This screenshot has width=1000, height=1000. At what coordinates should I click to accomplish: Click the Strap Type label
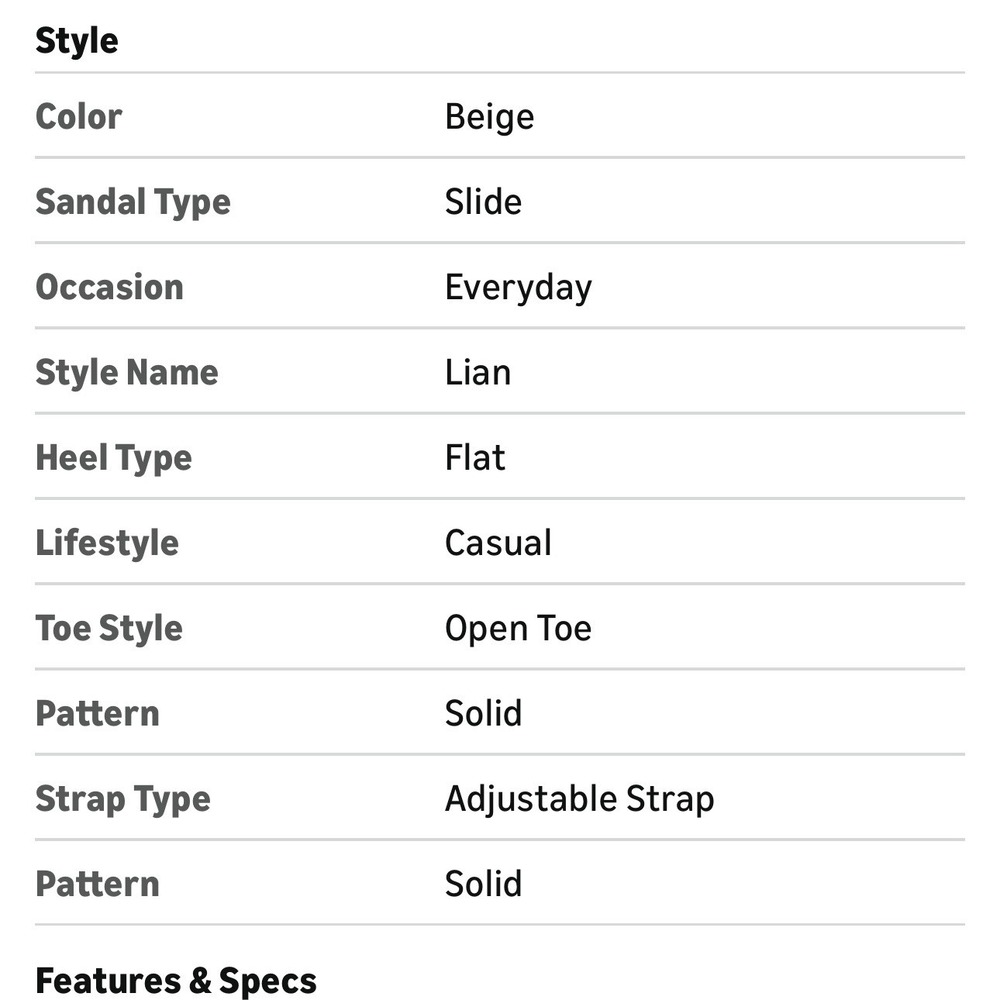tap(123, 799)
